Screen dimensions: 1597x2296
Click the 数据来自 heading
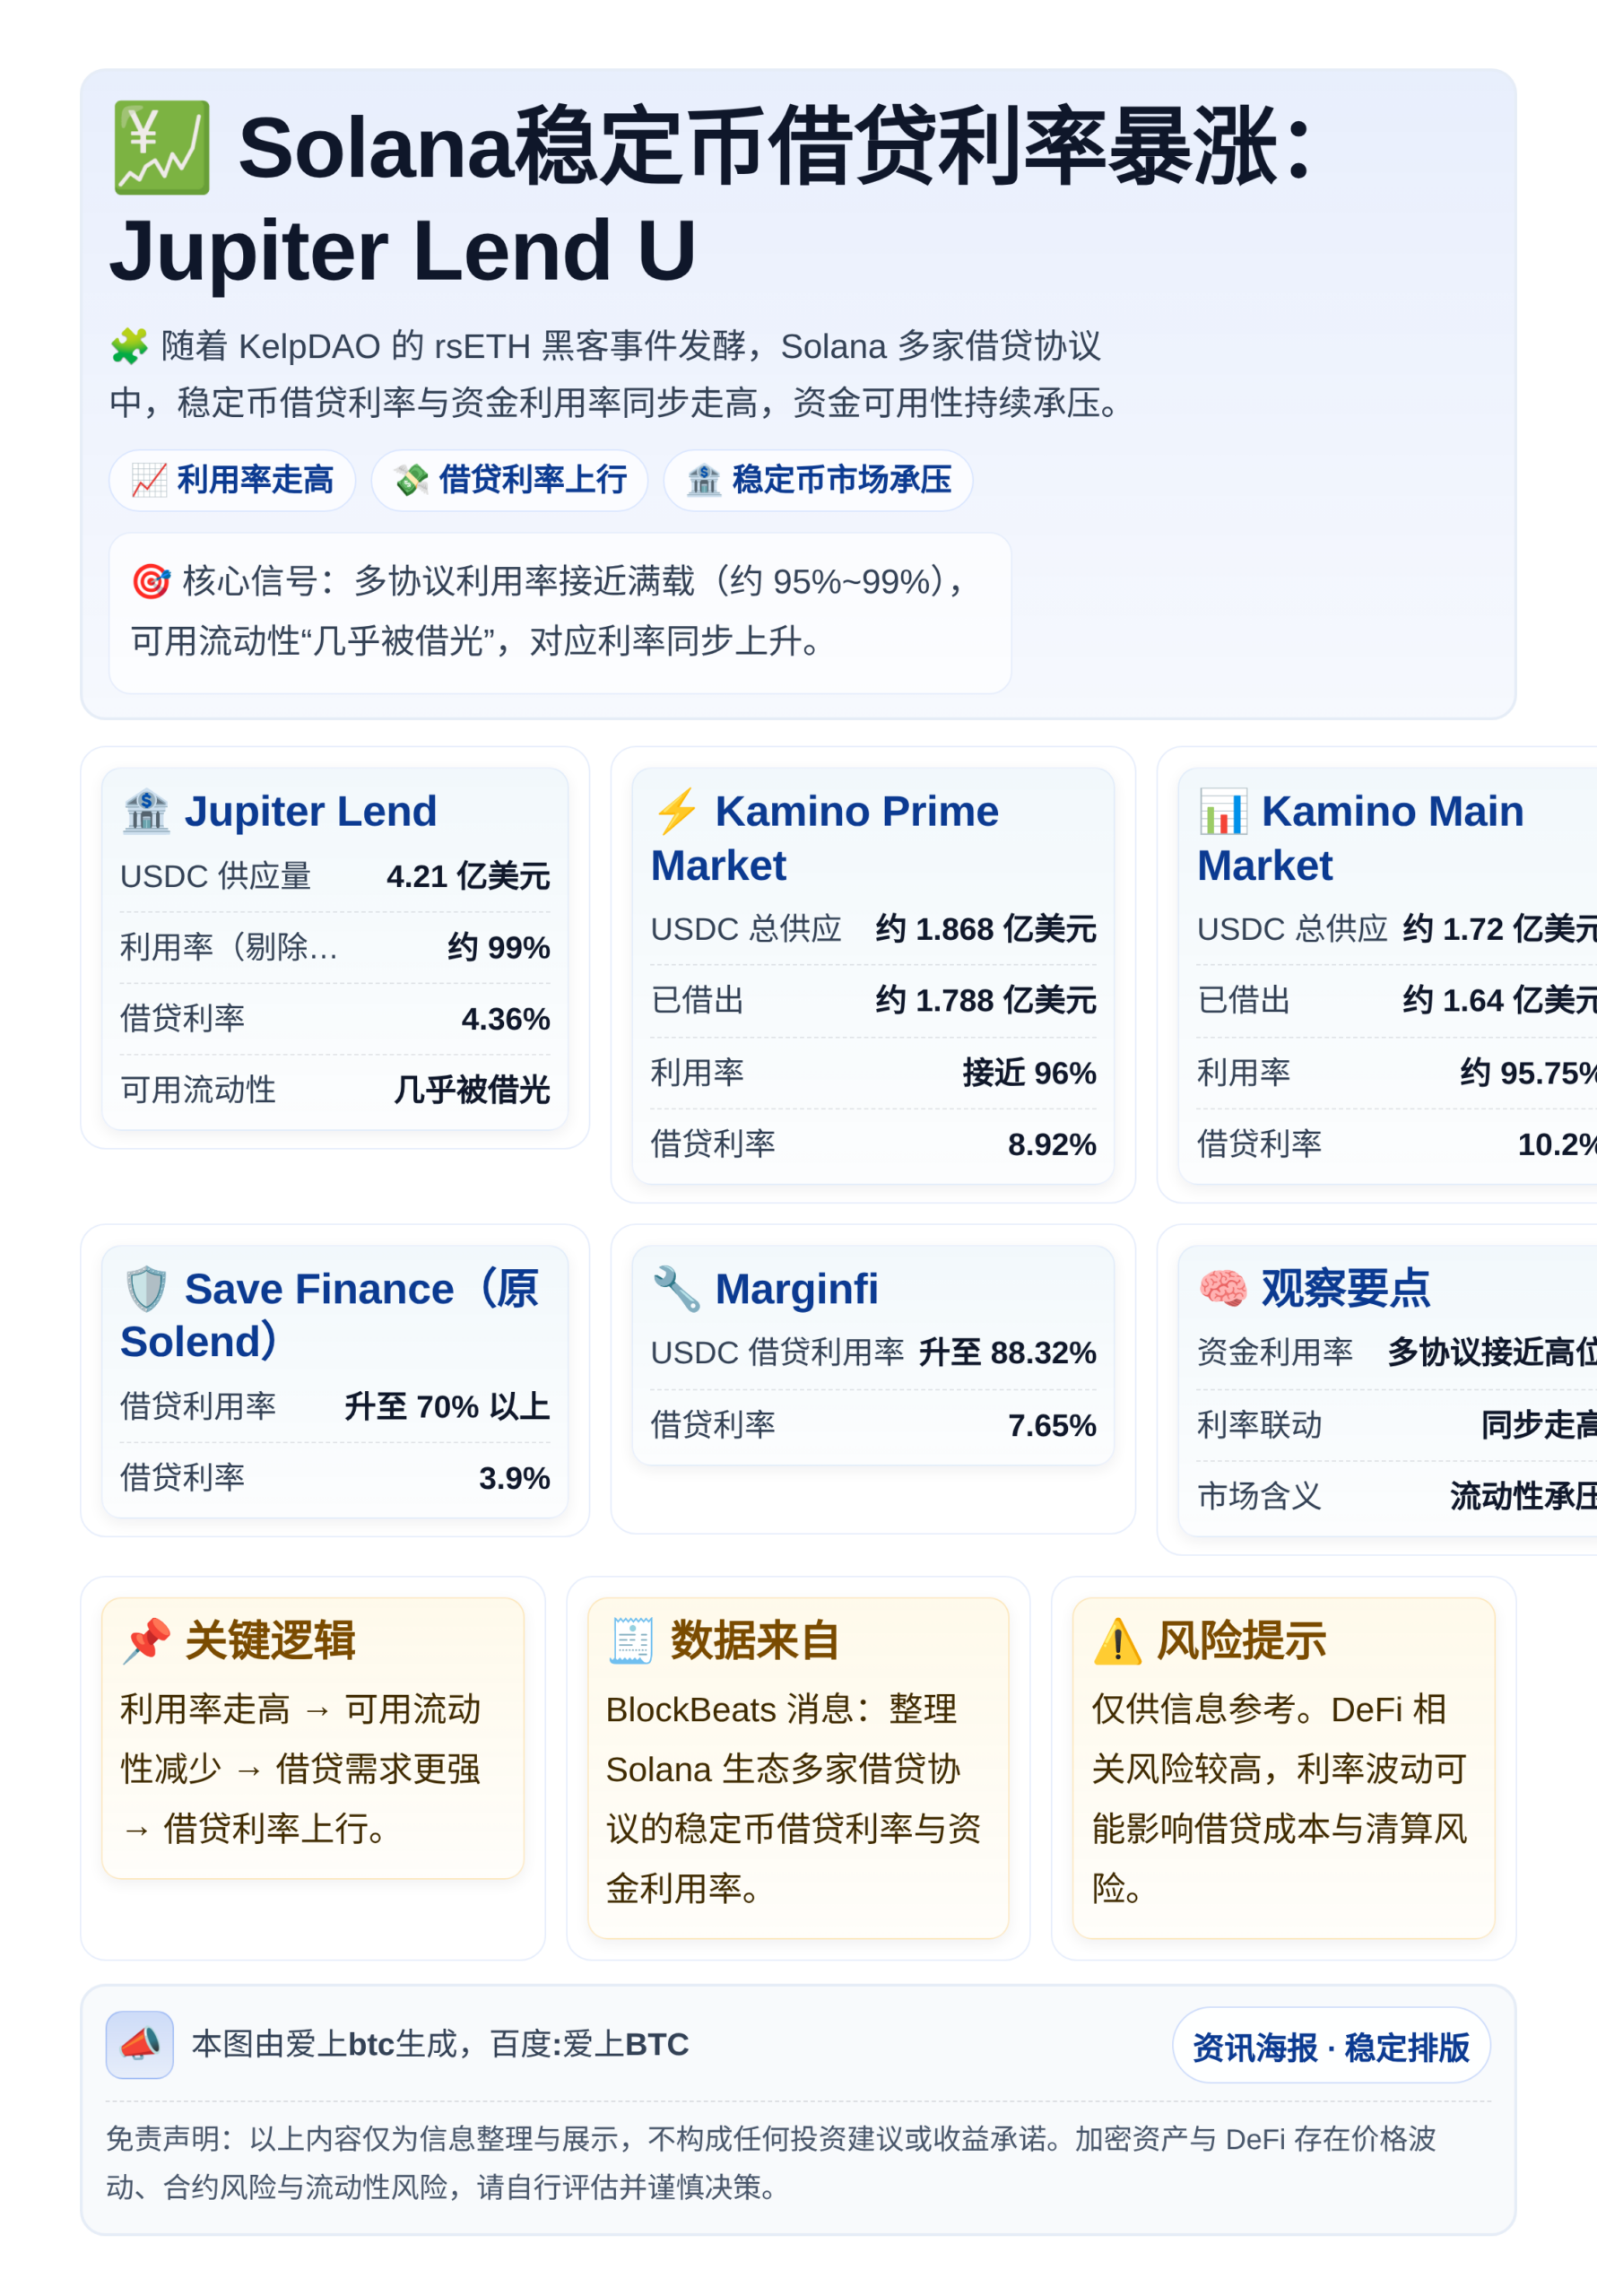tap(755, 1641)
